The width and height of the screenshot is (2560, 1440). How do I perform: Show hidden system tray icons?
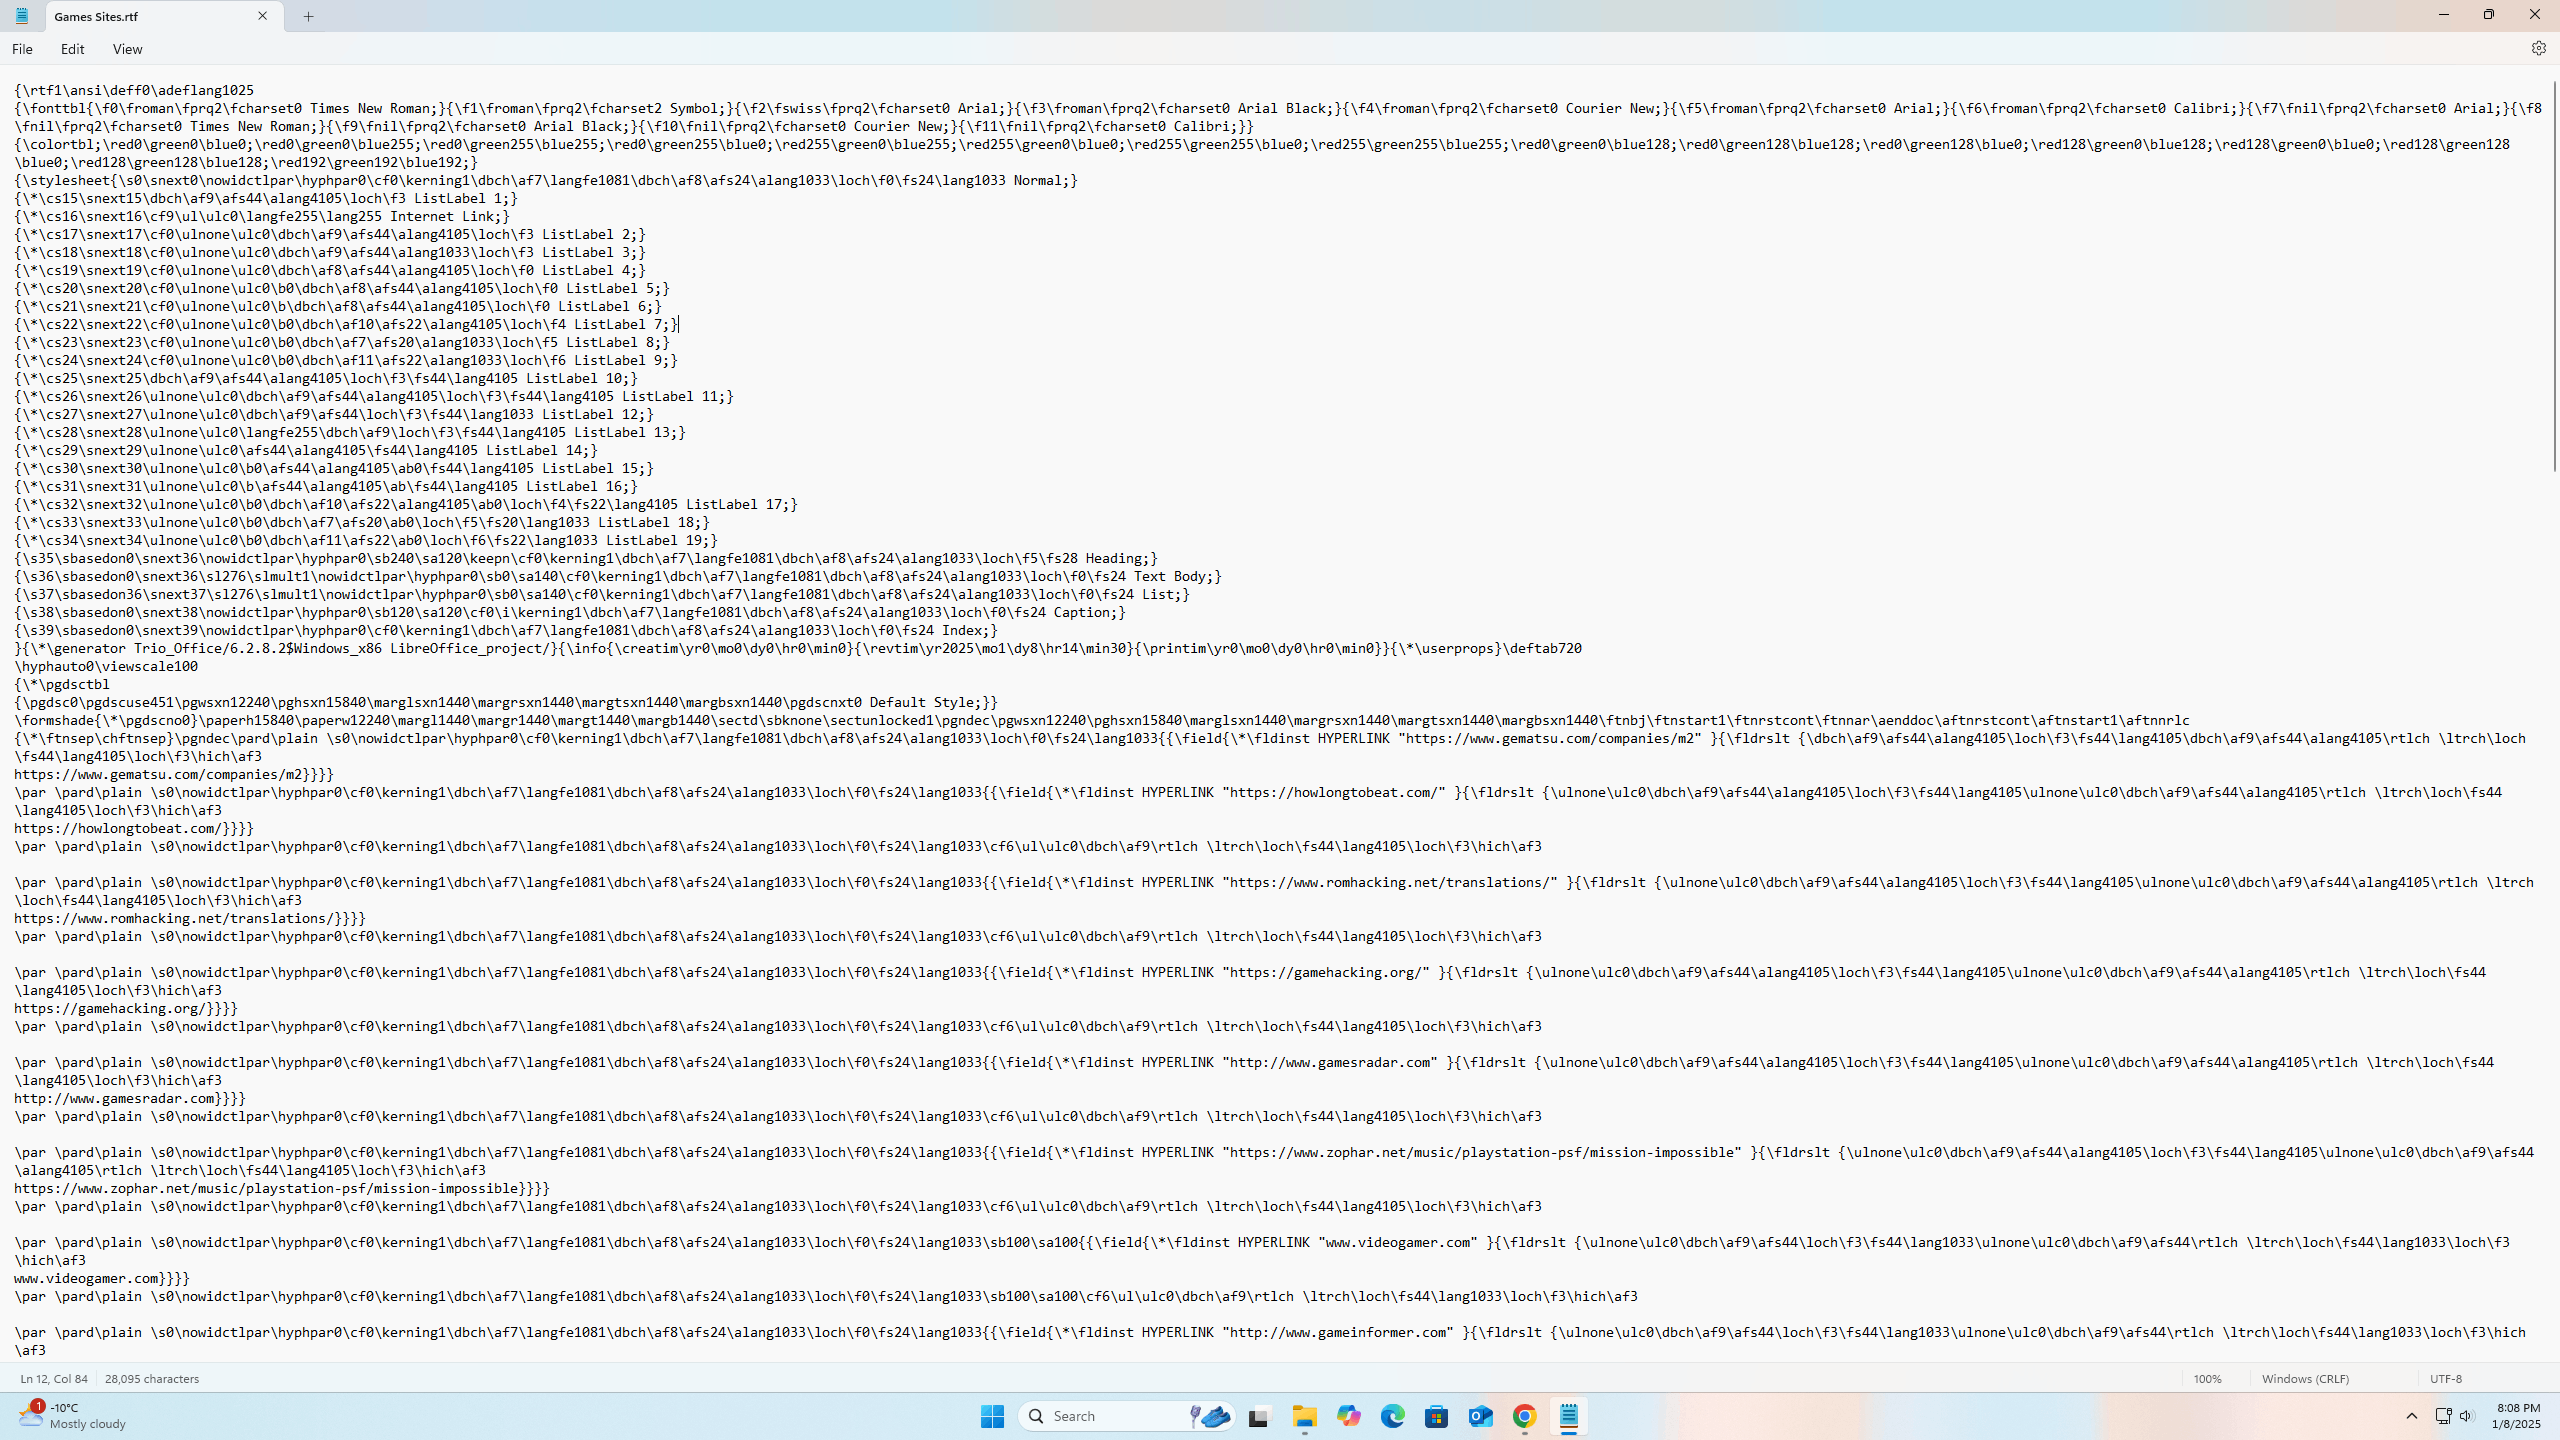click(2411, 1416)
